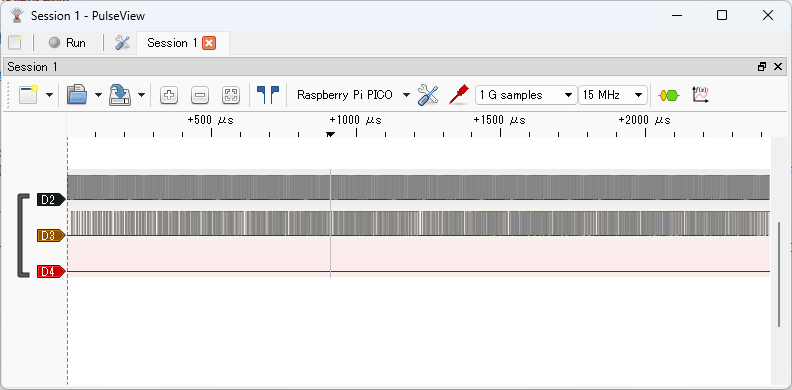
Task: Click the channel group bracket handle
Action: pyautogui.click(x=22, y=235)
